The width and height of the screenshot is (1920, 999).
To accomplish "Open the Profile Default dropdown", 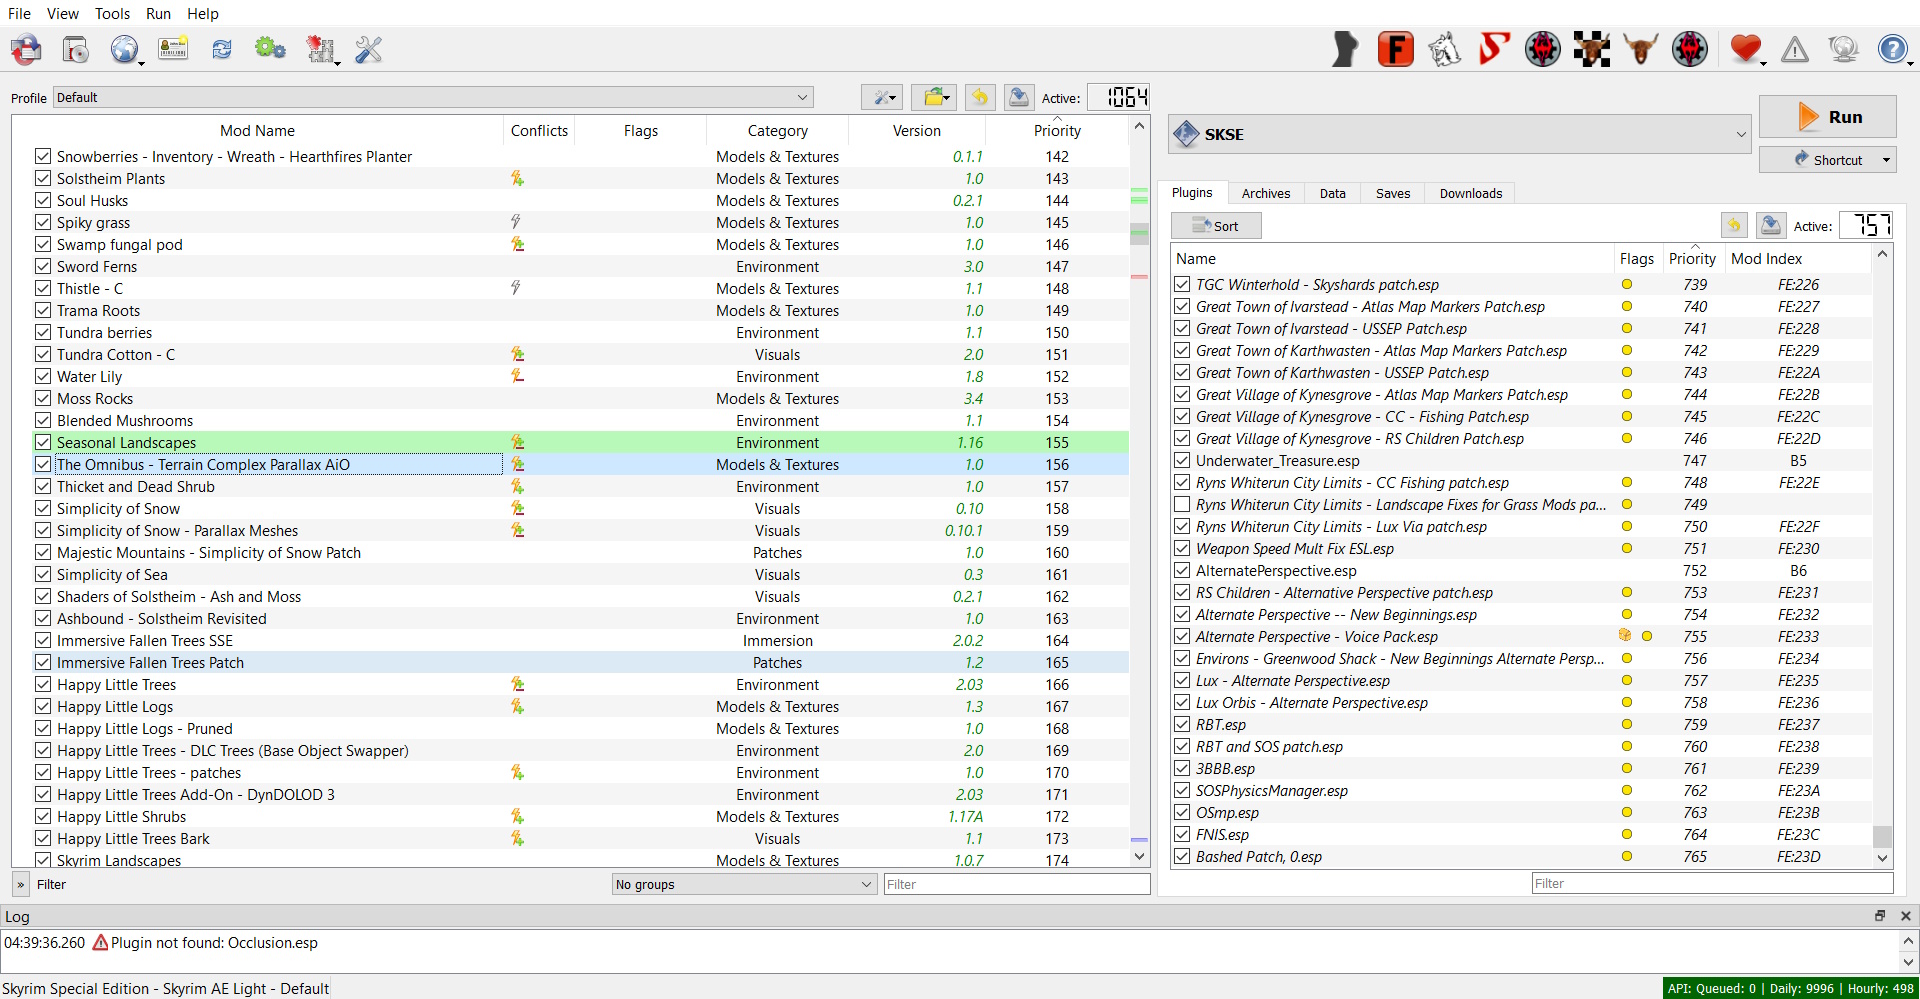I will click(x=433, y=97).
